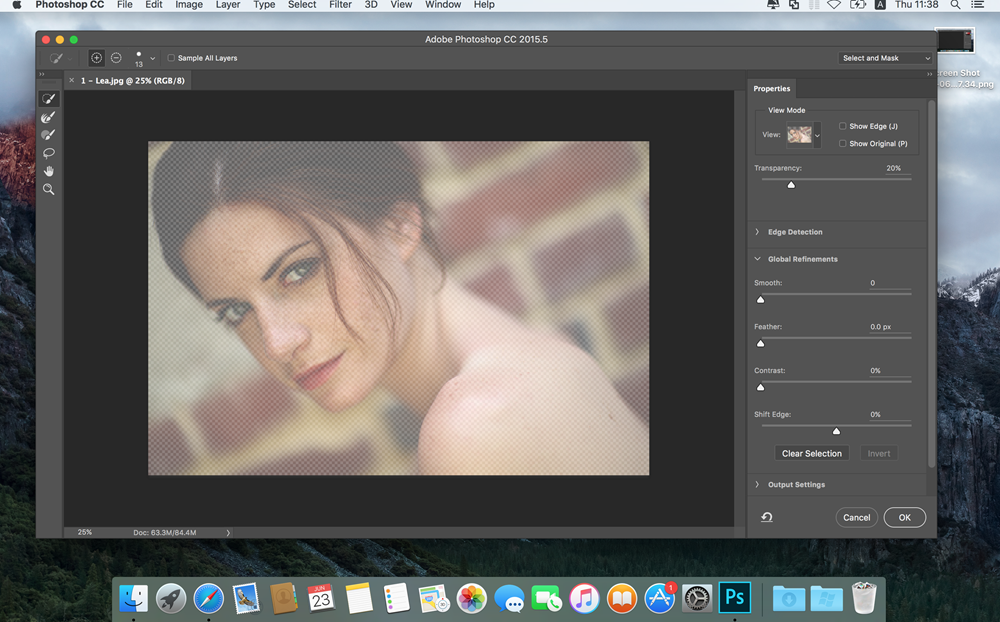Open the Layer menu
1000x622 pixels.
(x=228, y=4)
